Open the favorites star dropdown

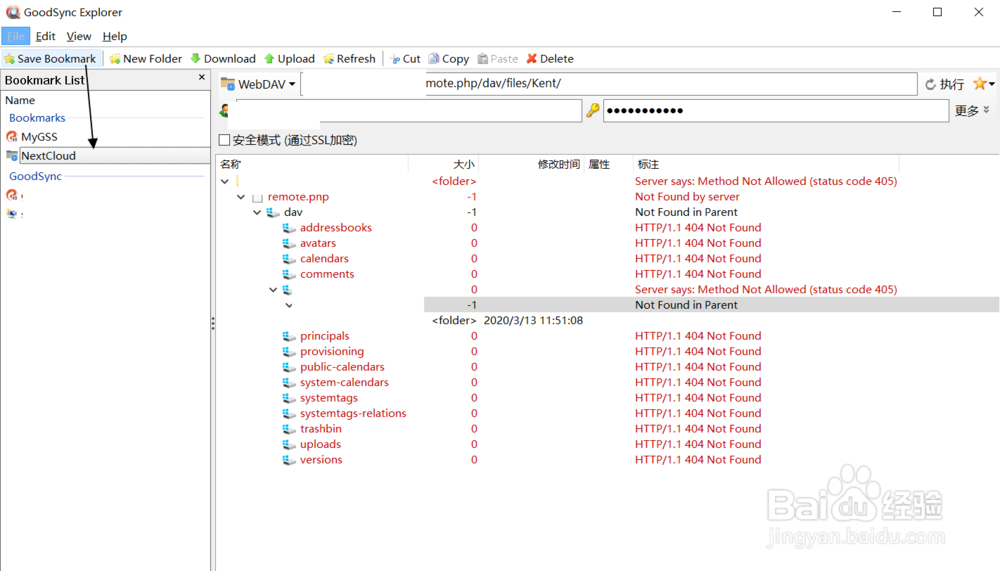click(984, 84)
